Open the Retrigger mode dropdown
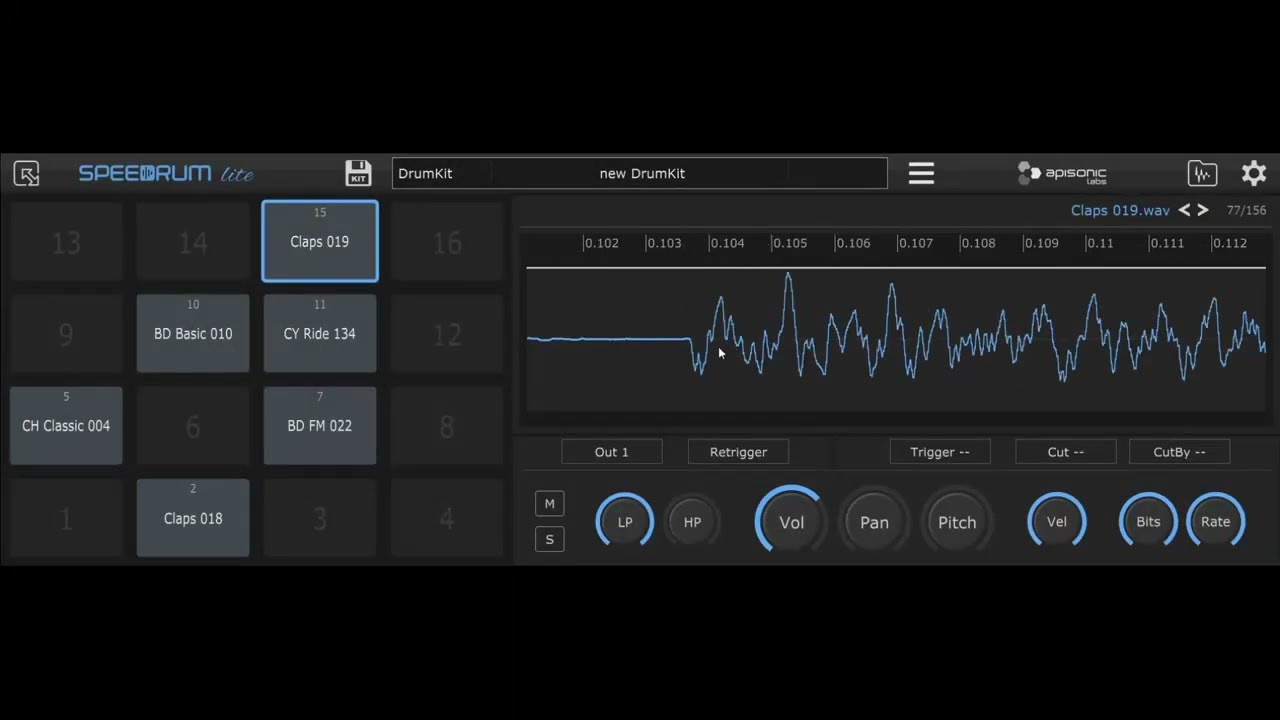 [738, 452]
